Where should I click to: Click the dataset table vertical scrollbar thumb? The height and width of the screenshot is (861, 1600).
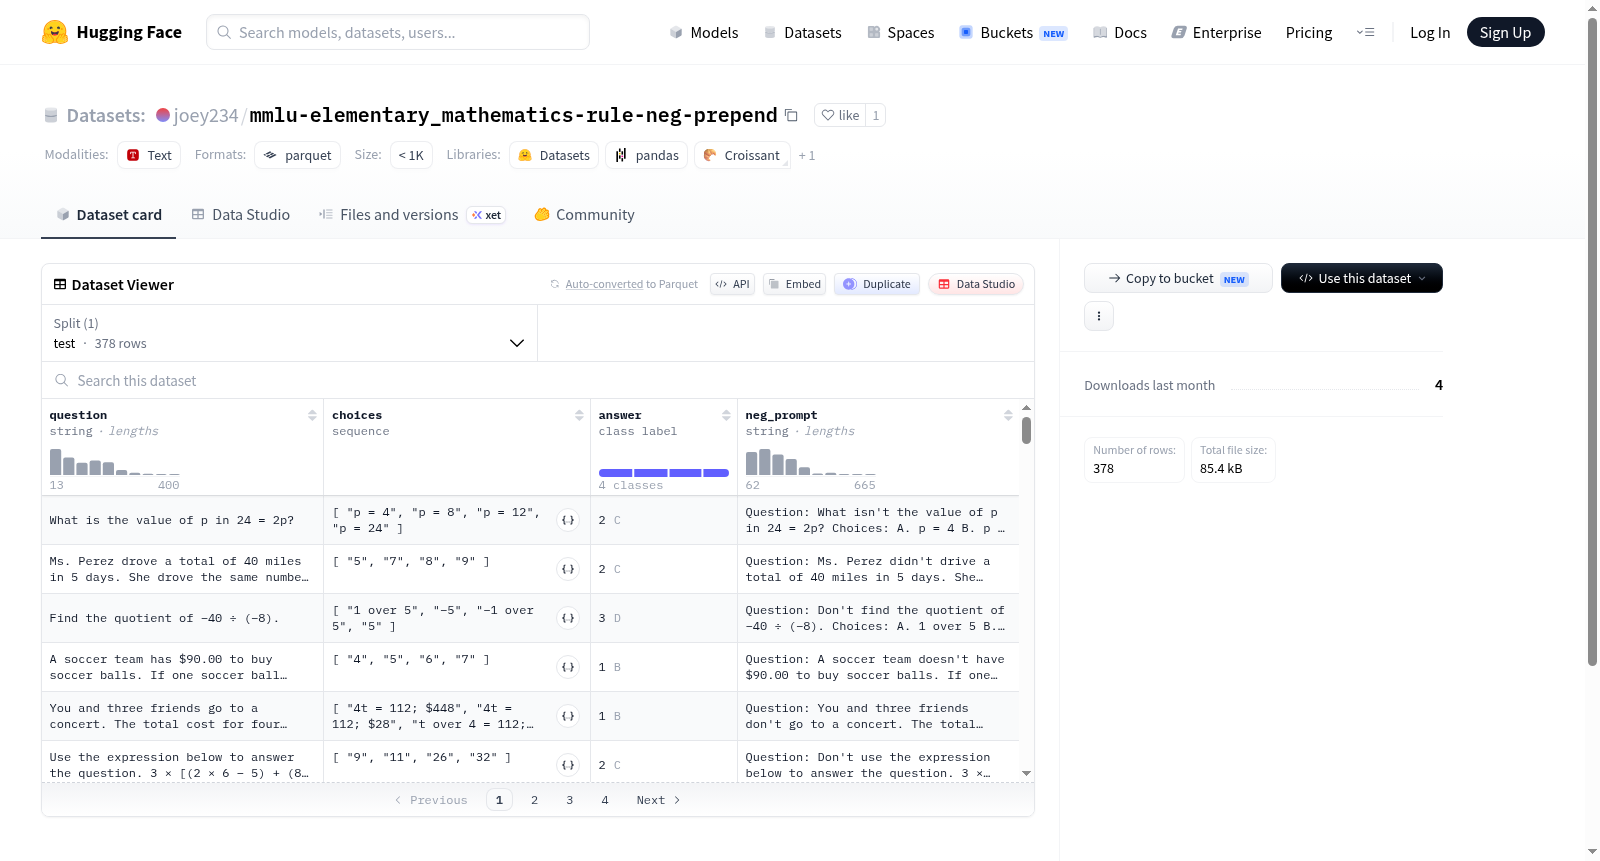(1026, 430)
